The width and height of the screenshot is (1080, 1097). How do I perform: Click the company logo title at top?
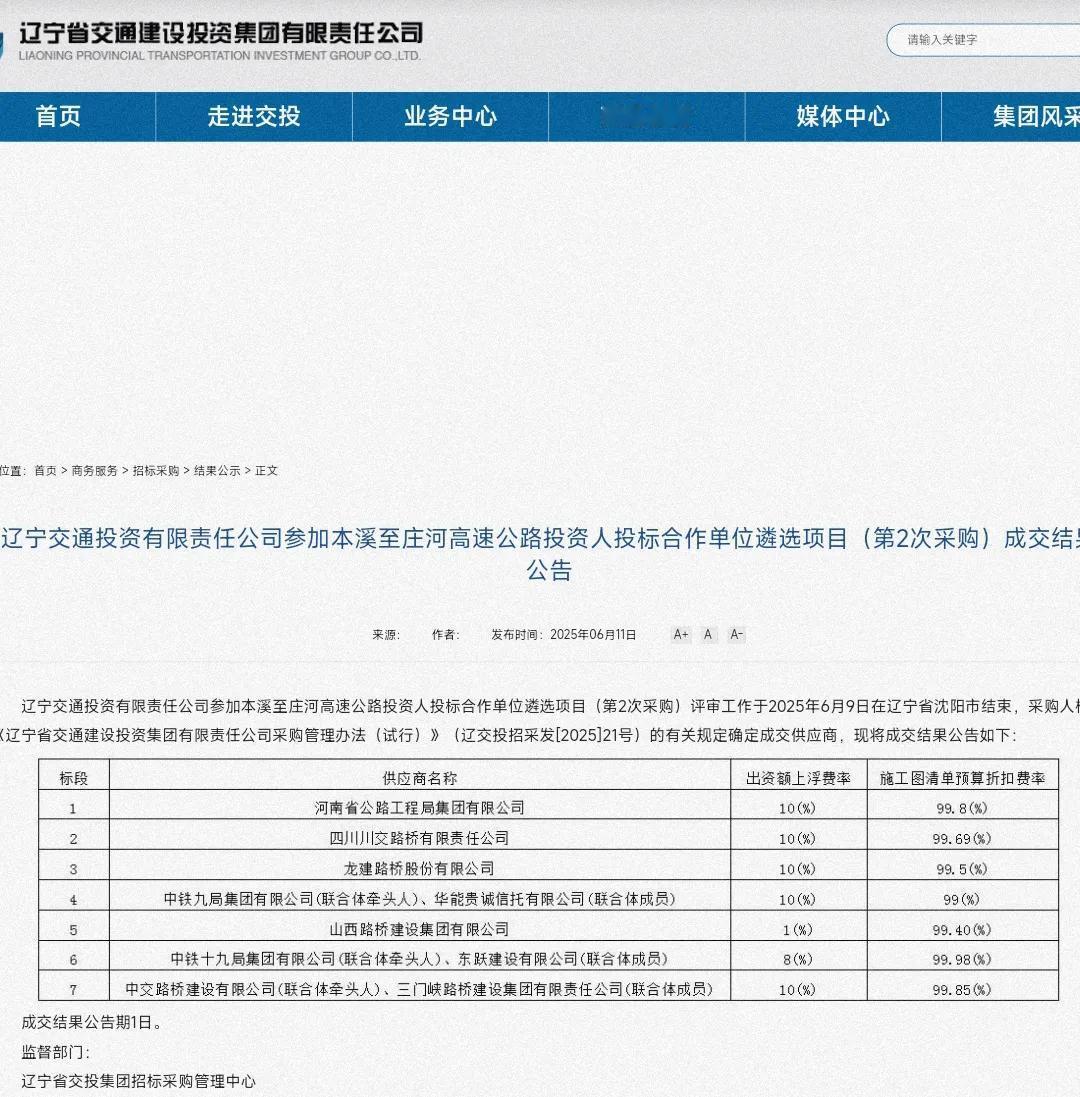click(x=220, y=33)
